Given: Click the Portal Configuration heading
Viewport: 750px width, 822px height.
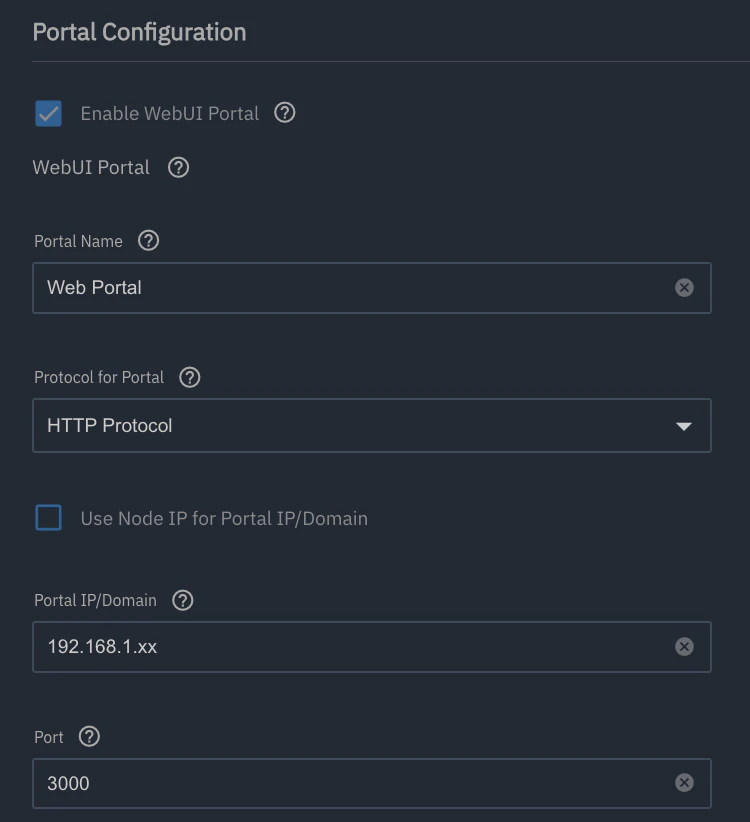Looking at the screenshot, I should [139, 33].
